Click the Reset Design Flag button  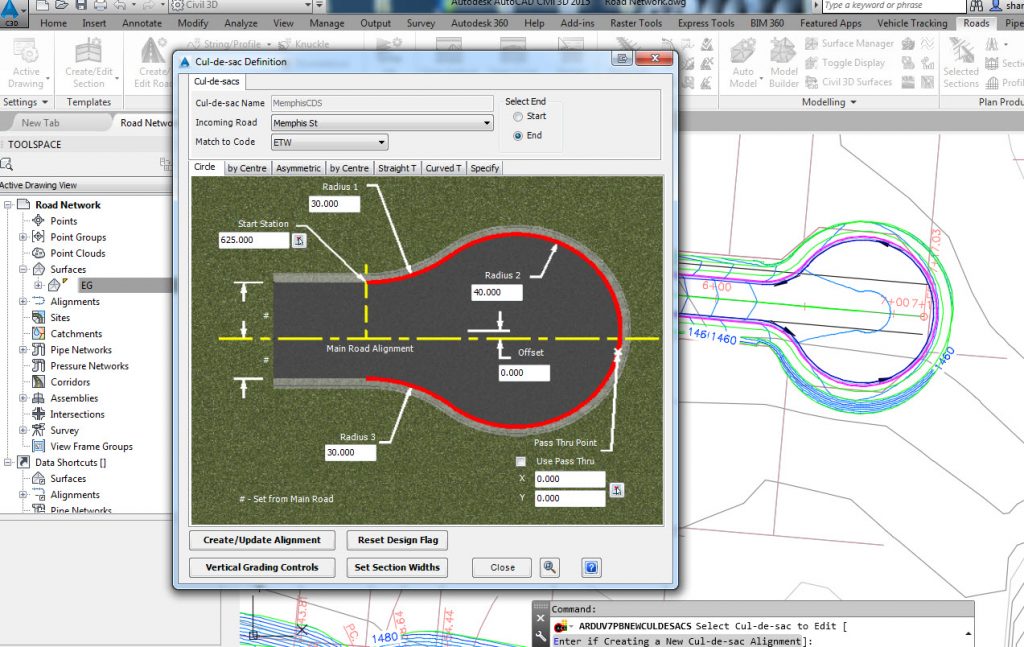point(397,540)
